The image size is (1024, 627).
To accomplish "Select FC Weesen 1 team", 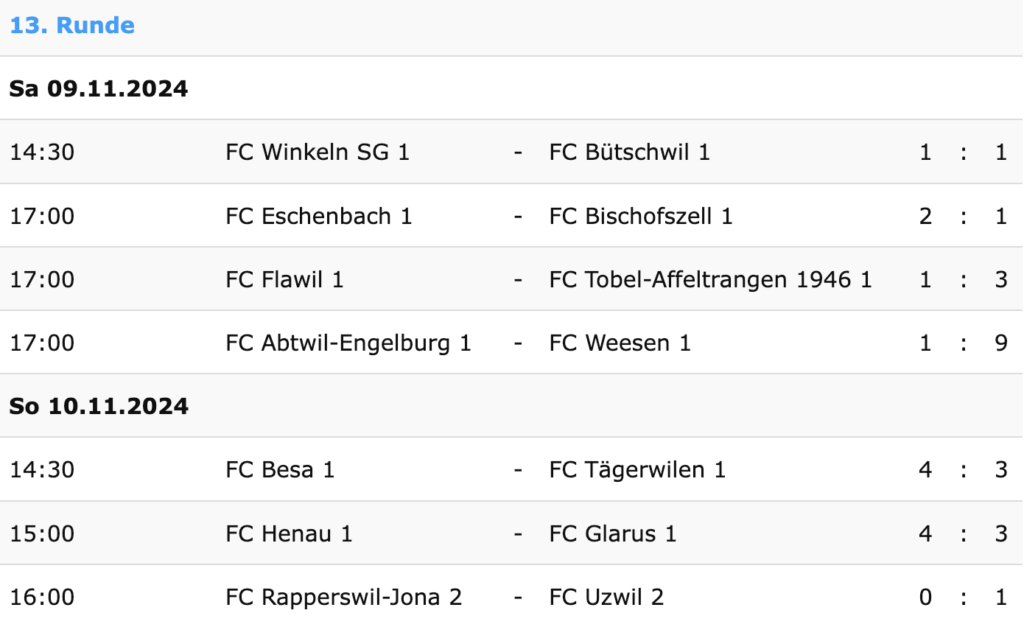I will (620, 343).
